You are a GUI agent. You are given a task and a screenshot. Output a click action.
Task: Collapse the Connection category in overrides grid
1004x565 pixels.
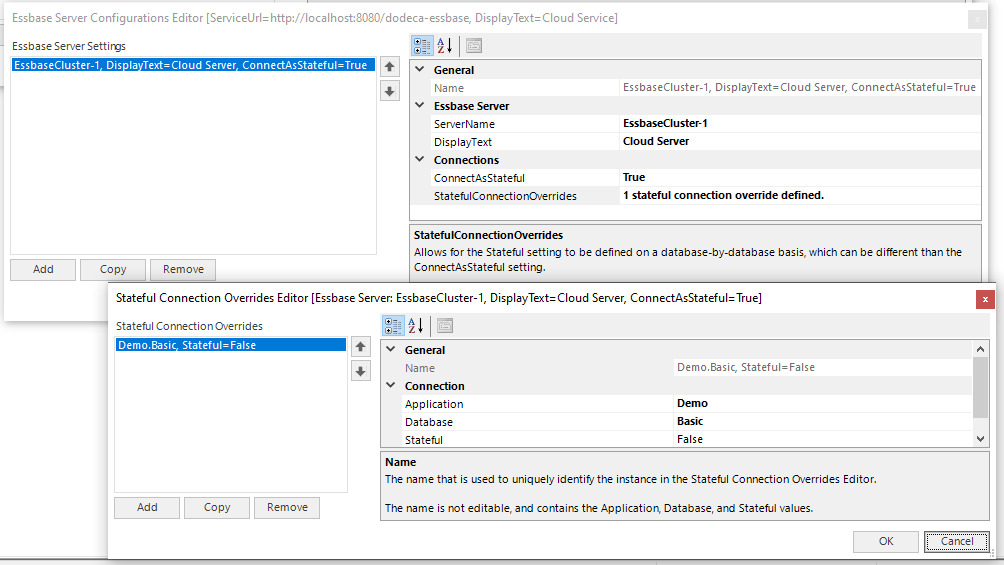pos(391,385)
